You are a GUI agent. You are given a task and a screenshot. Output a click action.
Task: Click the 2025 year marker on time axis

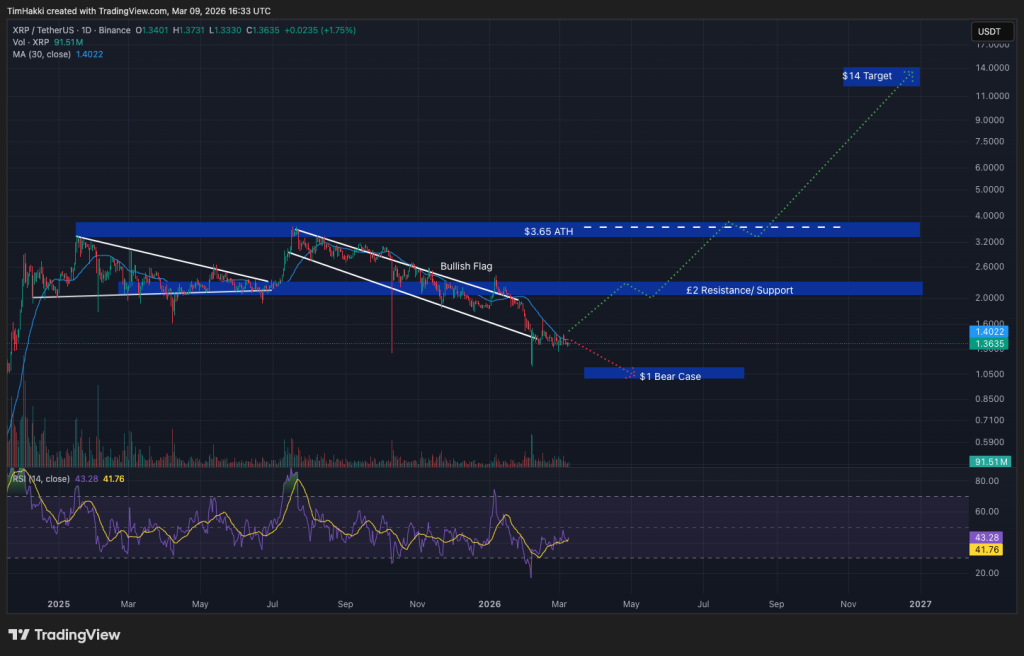coord(58,604)
